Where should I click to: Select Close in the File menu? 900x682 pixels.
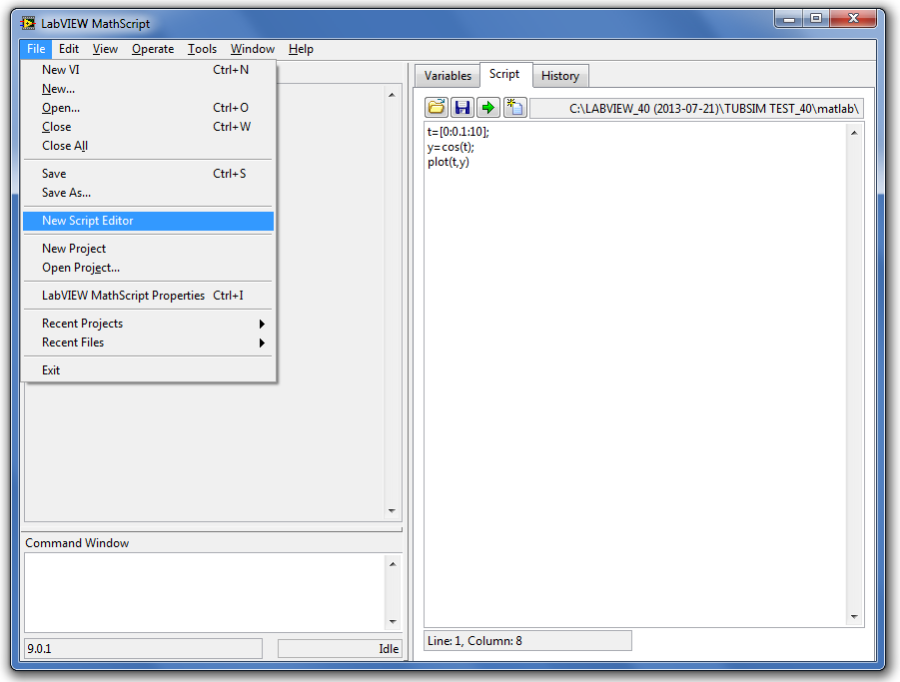point(148,127)
